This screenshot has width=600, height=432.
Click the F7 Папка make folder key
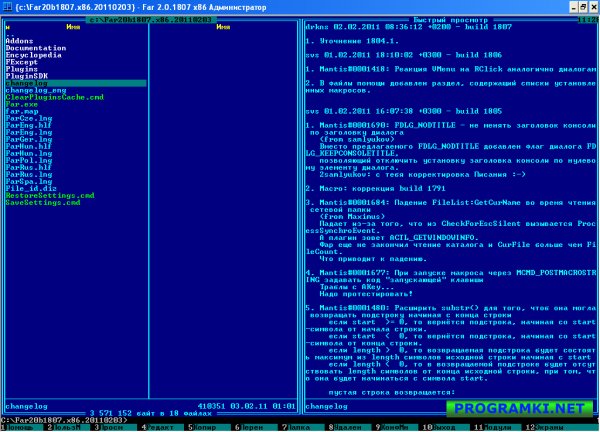click(299, 427)
